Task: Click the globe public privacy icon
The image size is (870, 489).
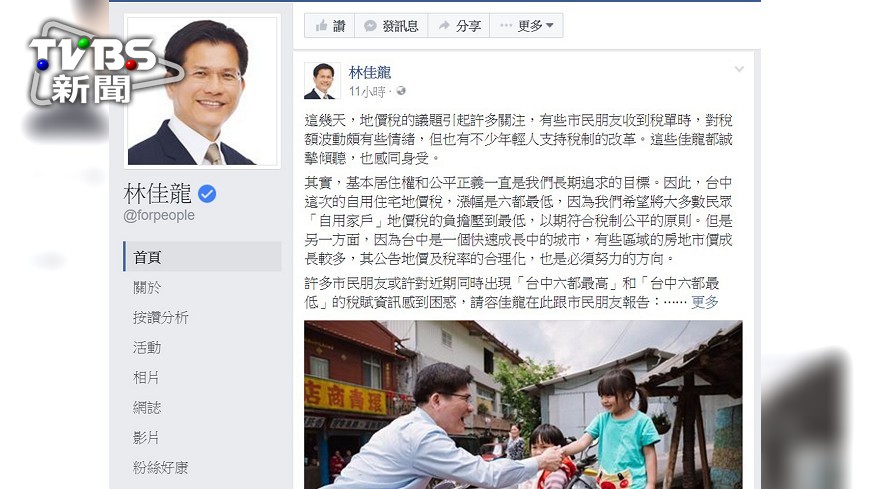Action: pyautogui.click(x=401, y=91)
